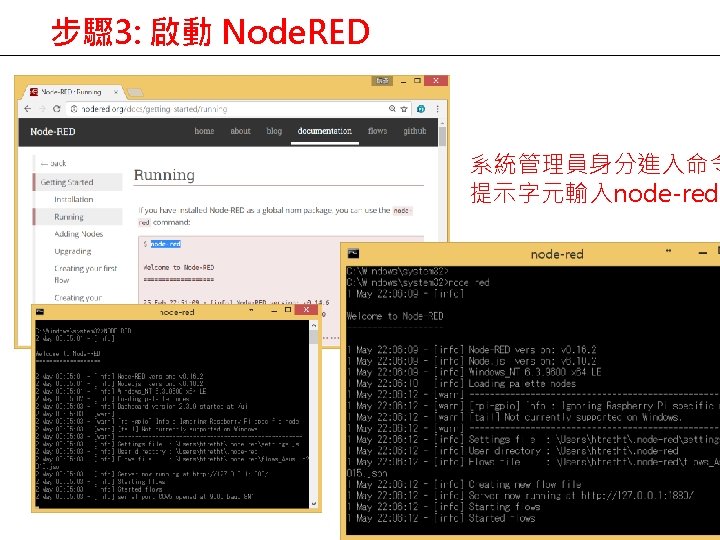
Task: Minimize the large node-red console window
Action: (703, 253)
